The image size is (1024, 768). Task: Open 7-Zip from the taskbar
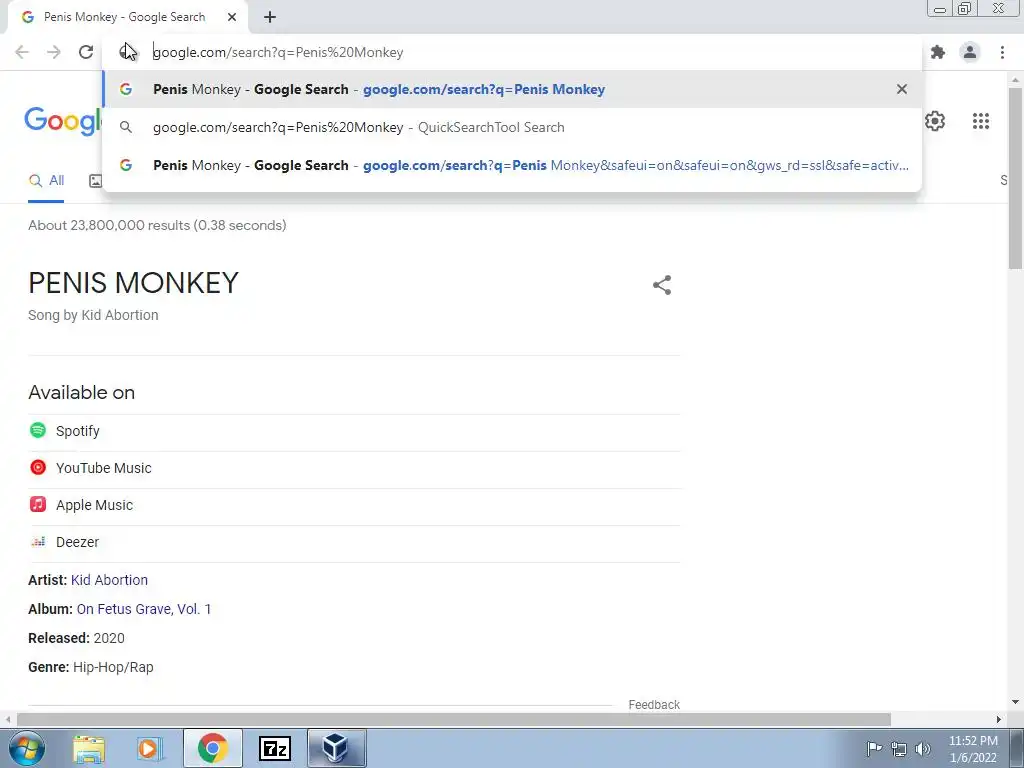(274, 748)
